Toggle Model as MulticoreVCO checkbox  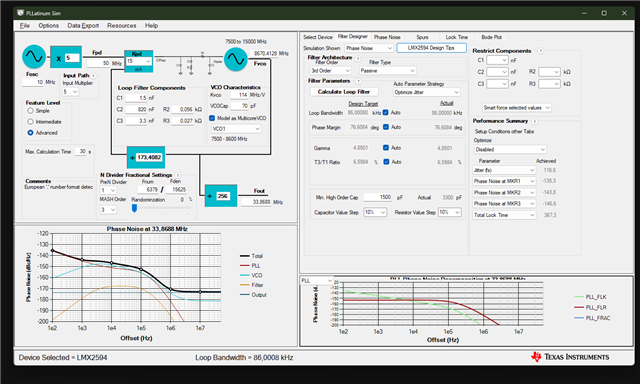pyautogui.click(x=212, y=118)
